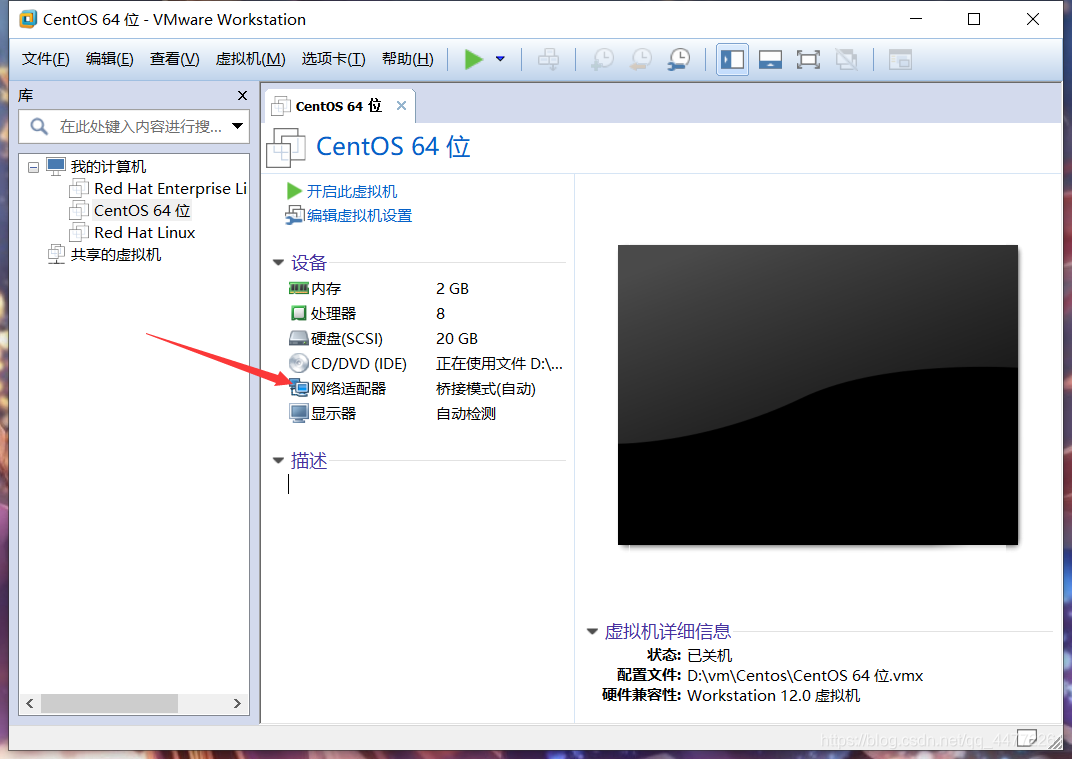The width and height of the screenshot is (1072, 759).
Task: Switch to the CentOS 64 位 tab
Action: pyautogui.click(x=338, y=106)
